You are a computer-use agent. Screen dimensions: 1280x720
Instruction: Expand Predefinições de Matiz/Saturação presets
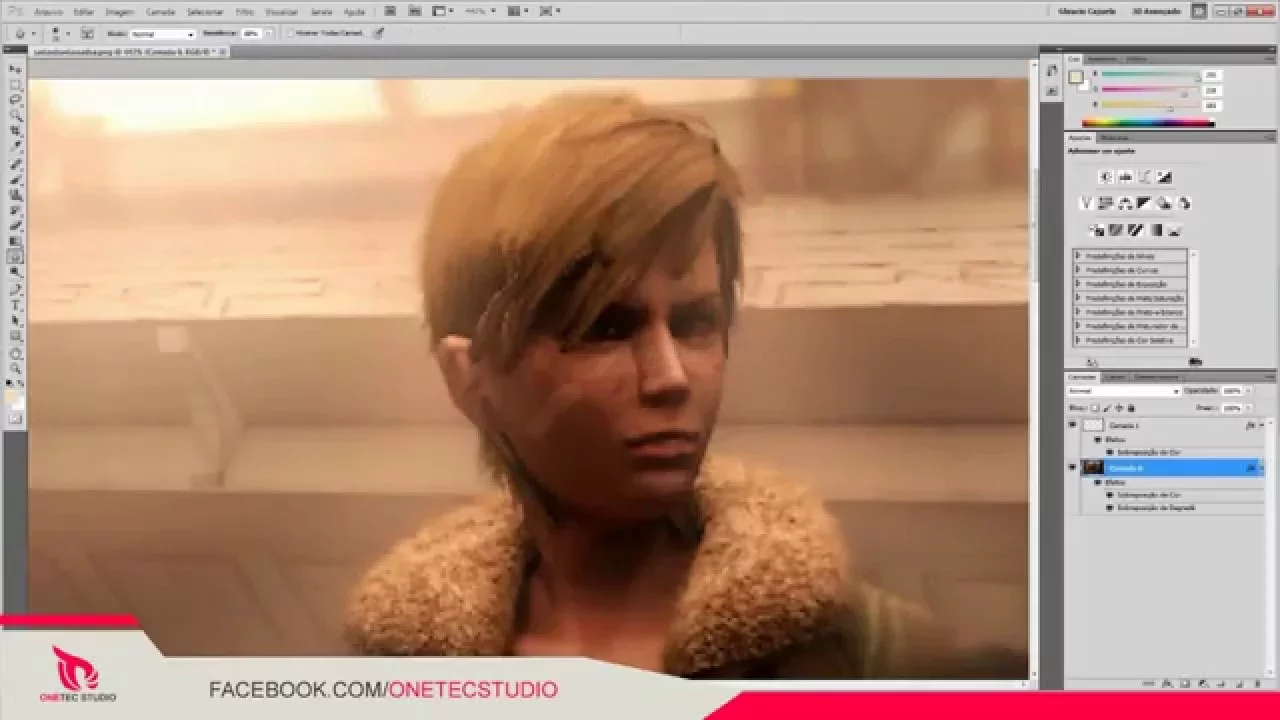click(x=1079, y=298)
